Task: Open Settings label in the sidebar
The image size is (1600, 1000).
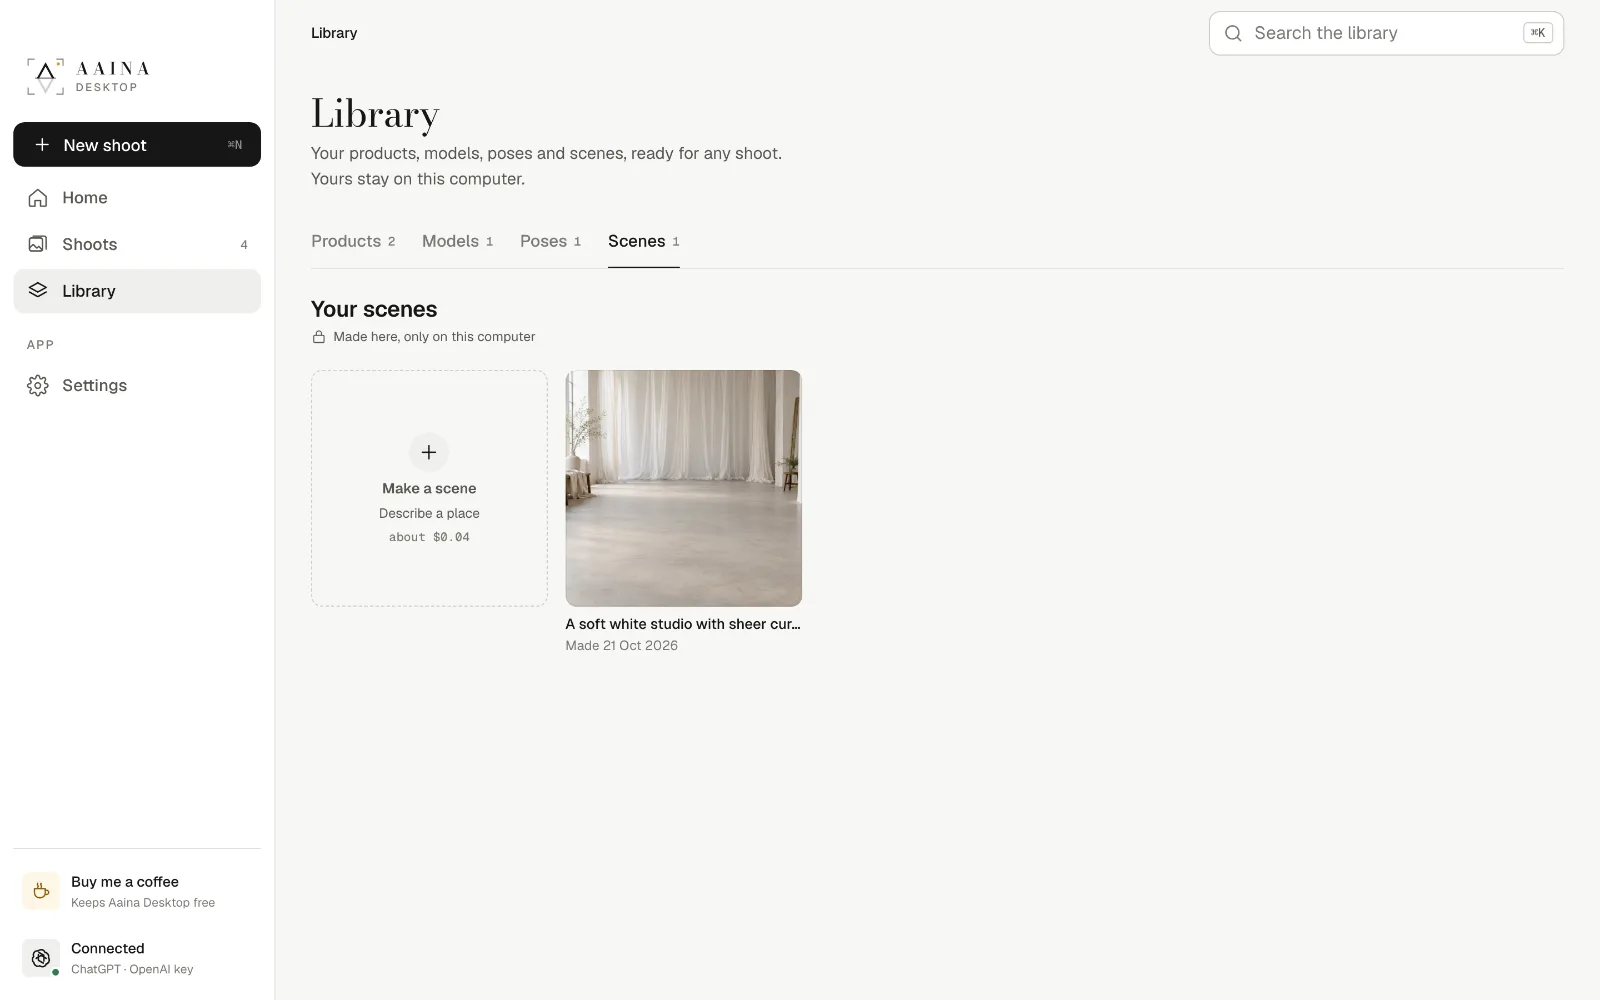Action: [x=94, y=386]
